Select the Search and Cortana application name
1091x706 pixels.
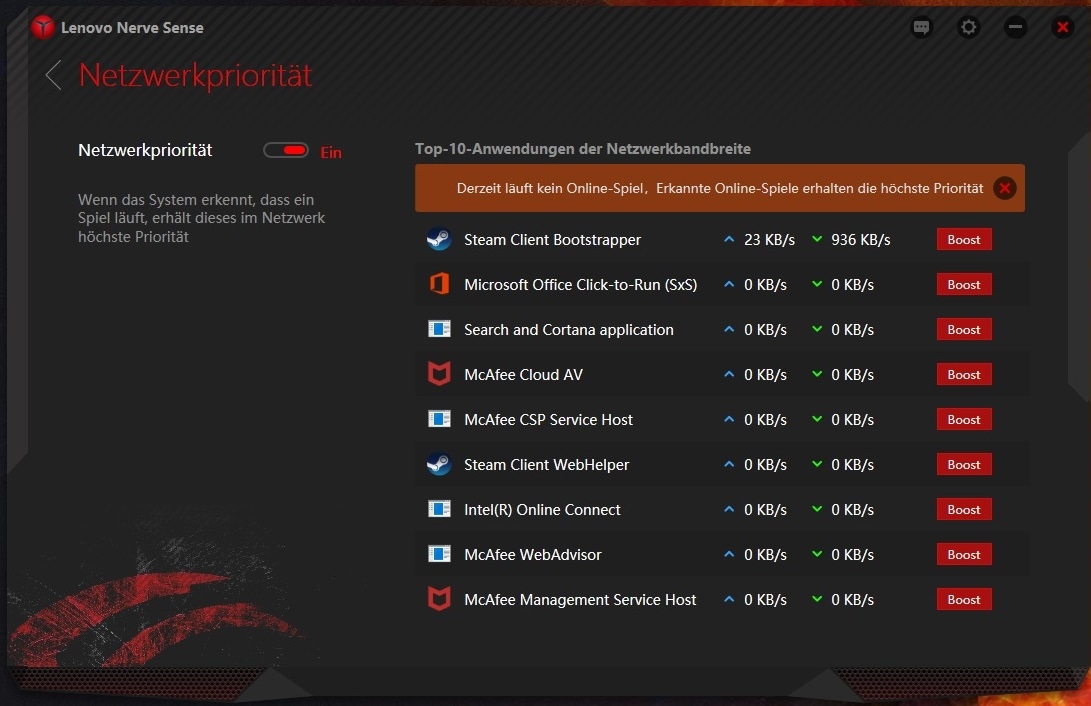coord(568,330)
